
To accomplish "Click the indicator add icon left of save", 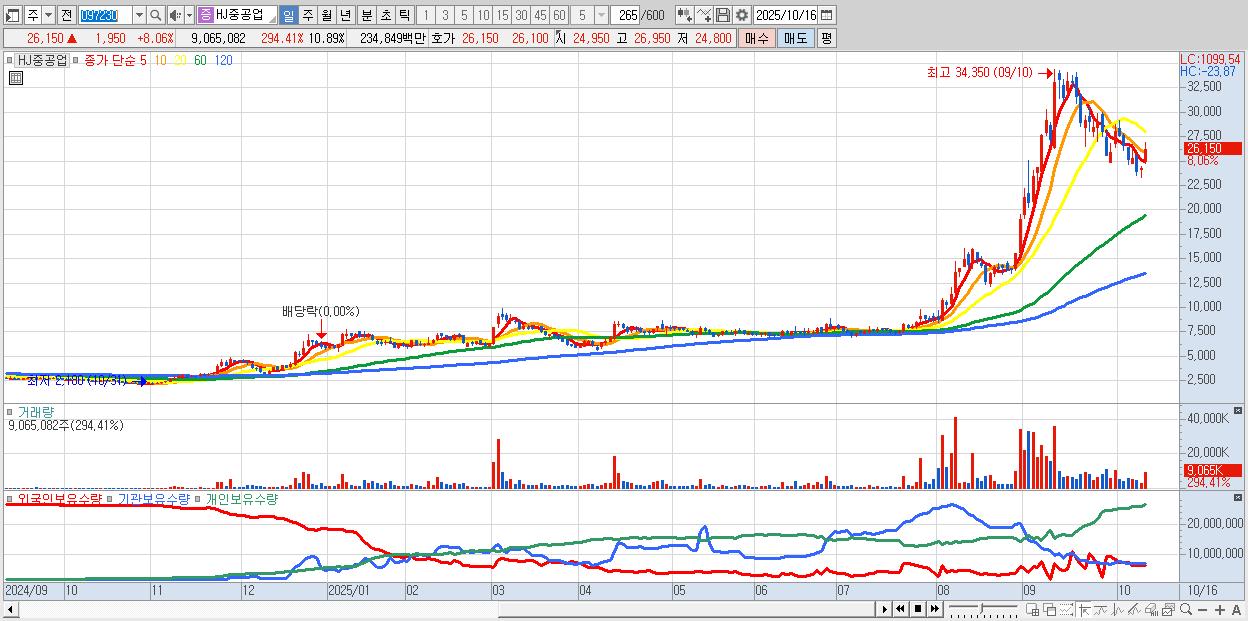I will click(685, 15).
